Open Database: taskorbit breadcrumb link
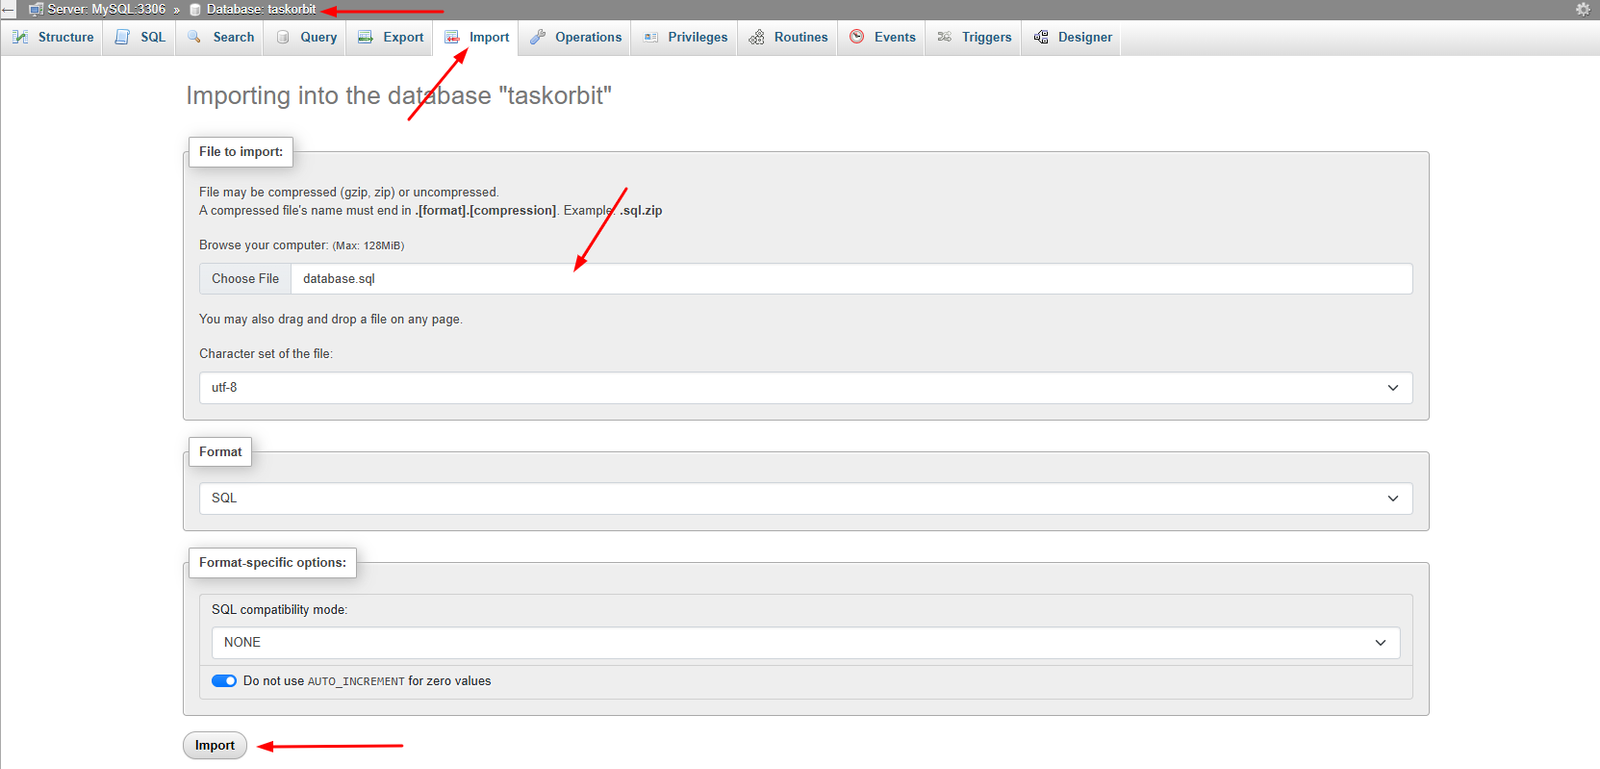The image size is (1600, 769). point(261,9)
